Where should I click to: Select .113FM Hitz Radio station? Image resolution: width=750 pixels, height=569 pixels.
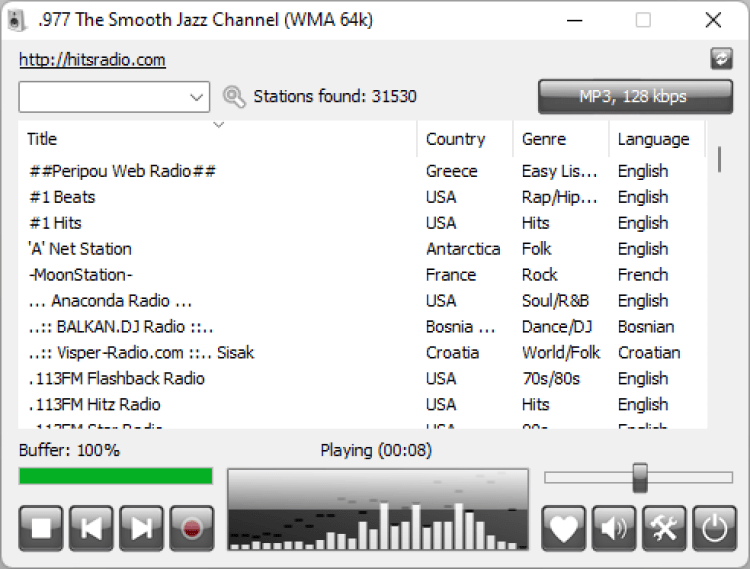tap(363, 405)
